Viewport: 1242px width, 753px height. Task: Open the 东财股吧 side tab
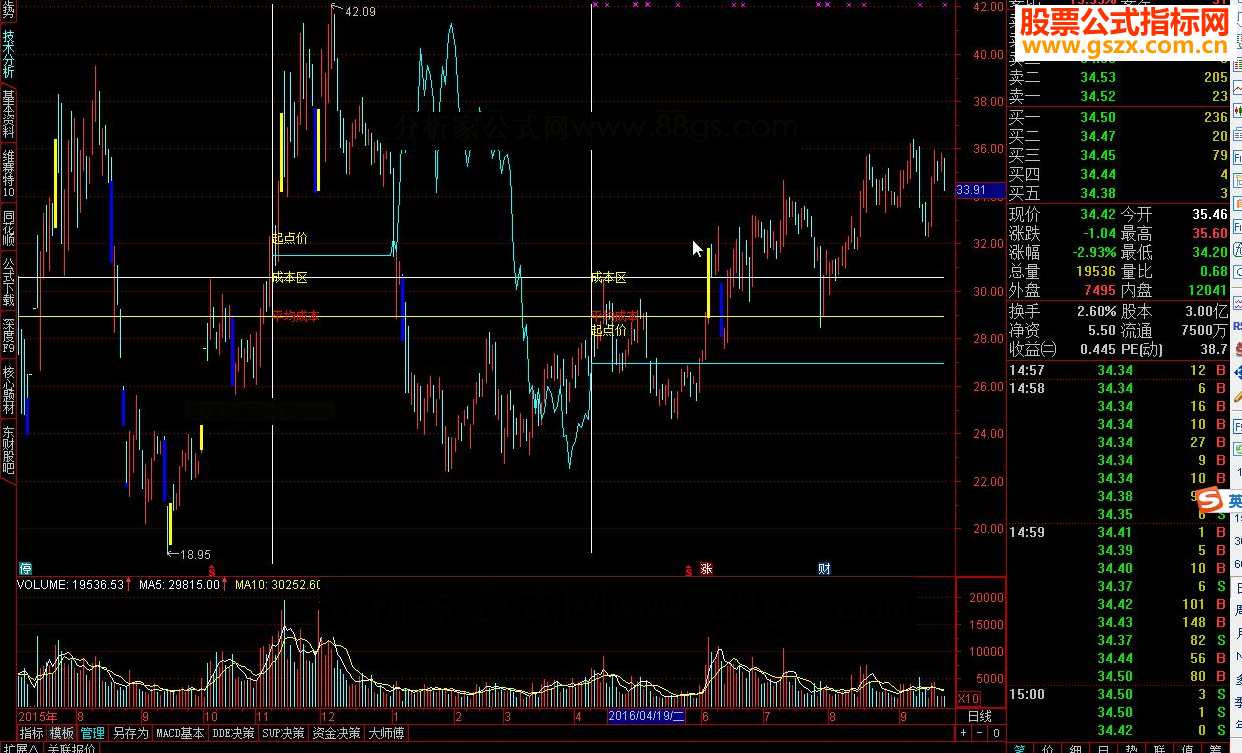[8, 450]
